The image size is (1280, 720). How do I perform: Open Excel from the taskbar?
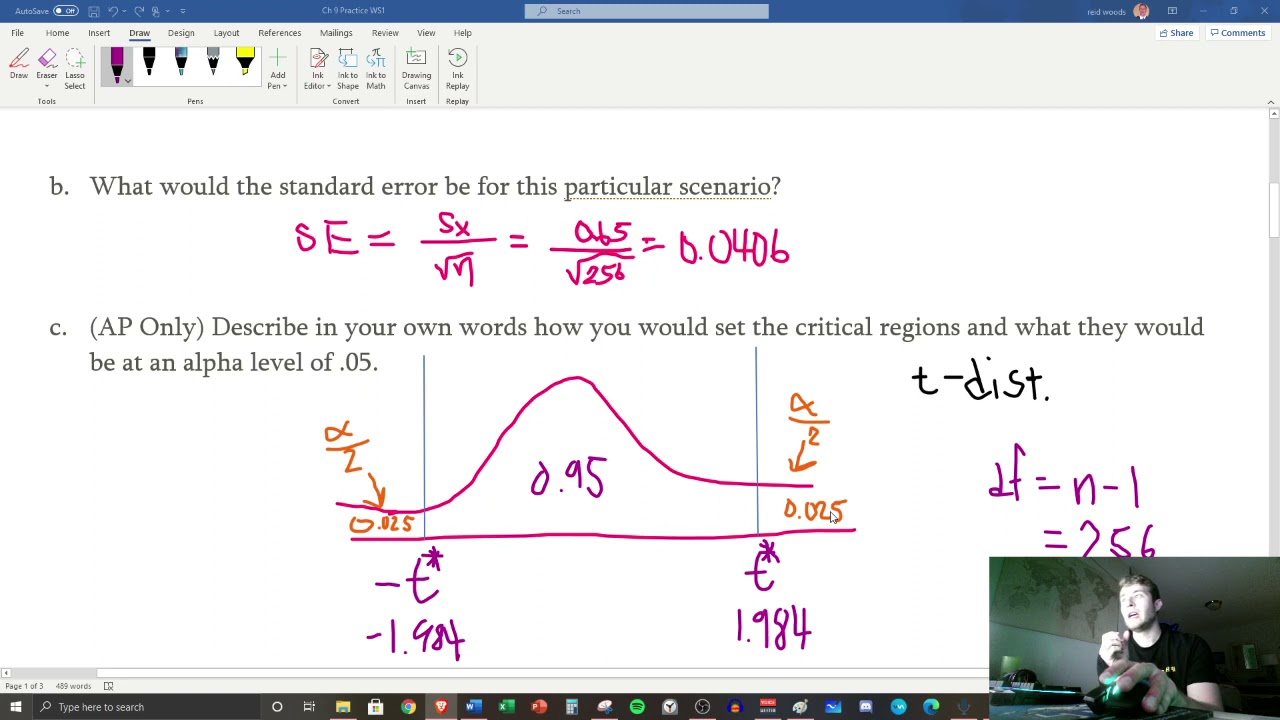click(x=506, y=707)
